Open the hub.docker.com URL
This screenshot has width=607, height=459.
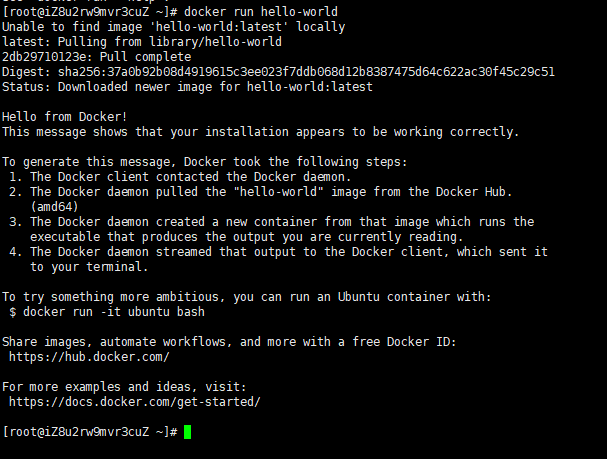coord(89,356)
